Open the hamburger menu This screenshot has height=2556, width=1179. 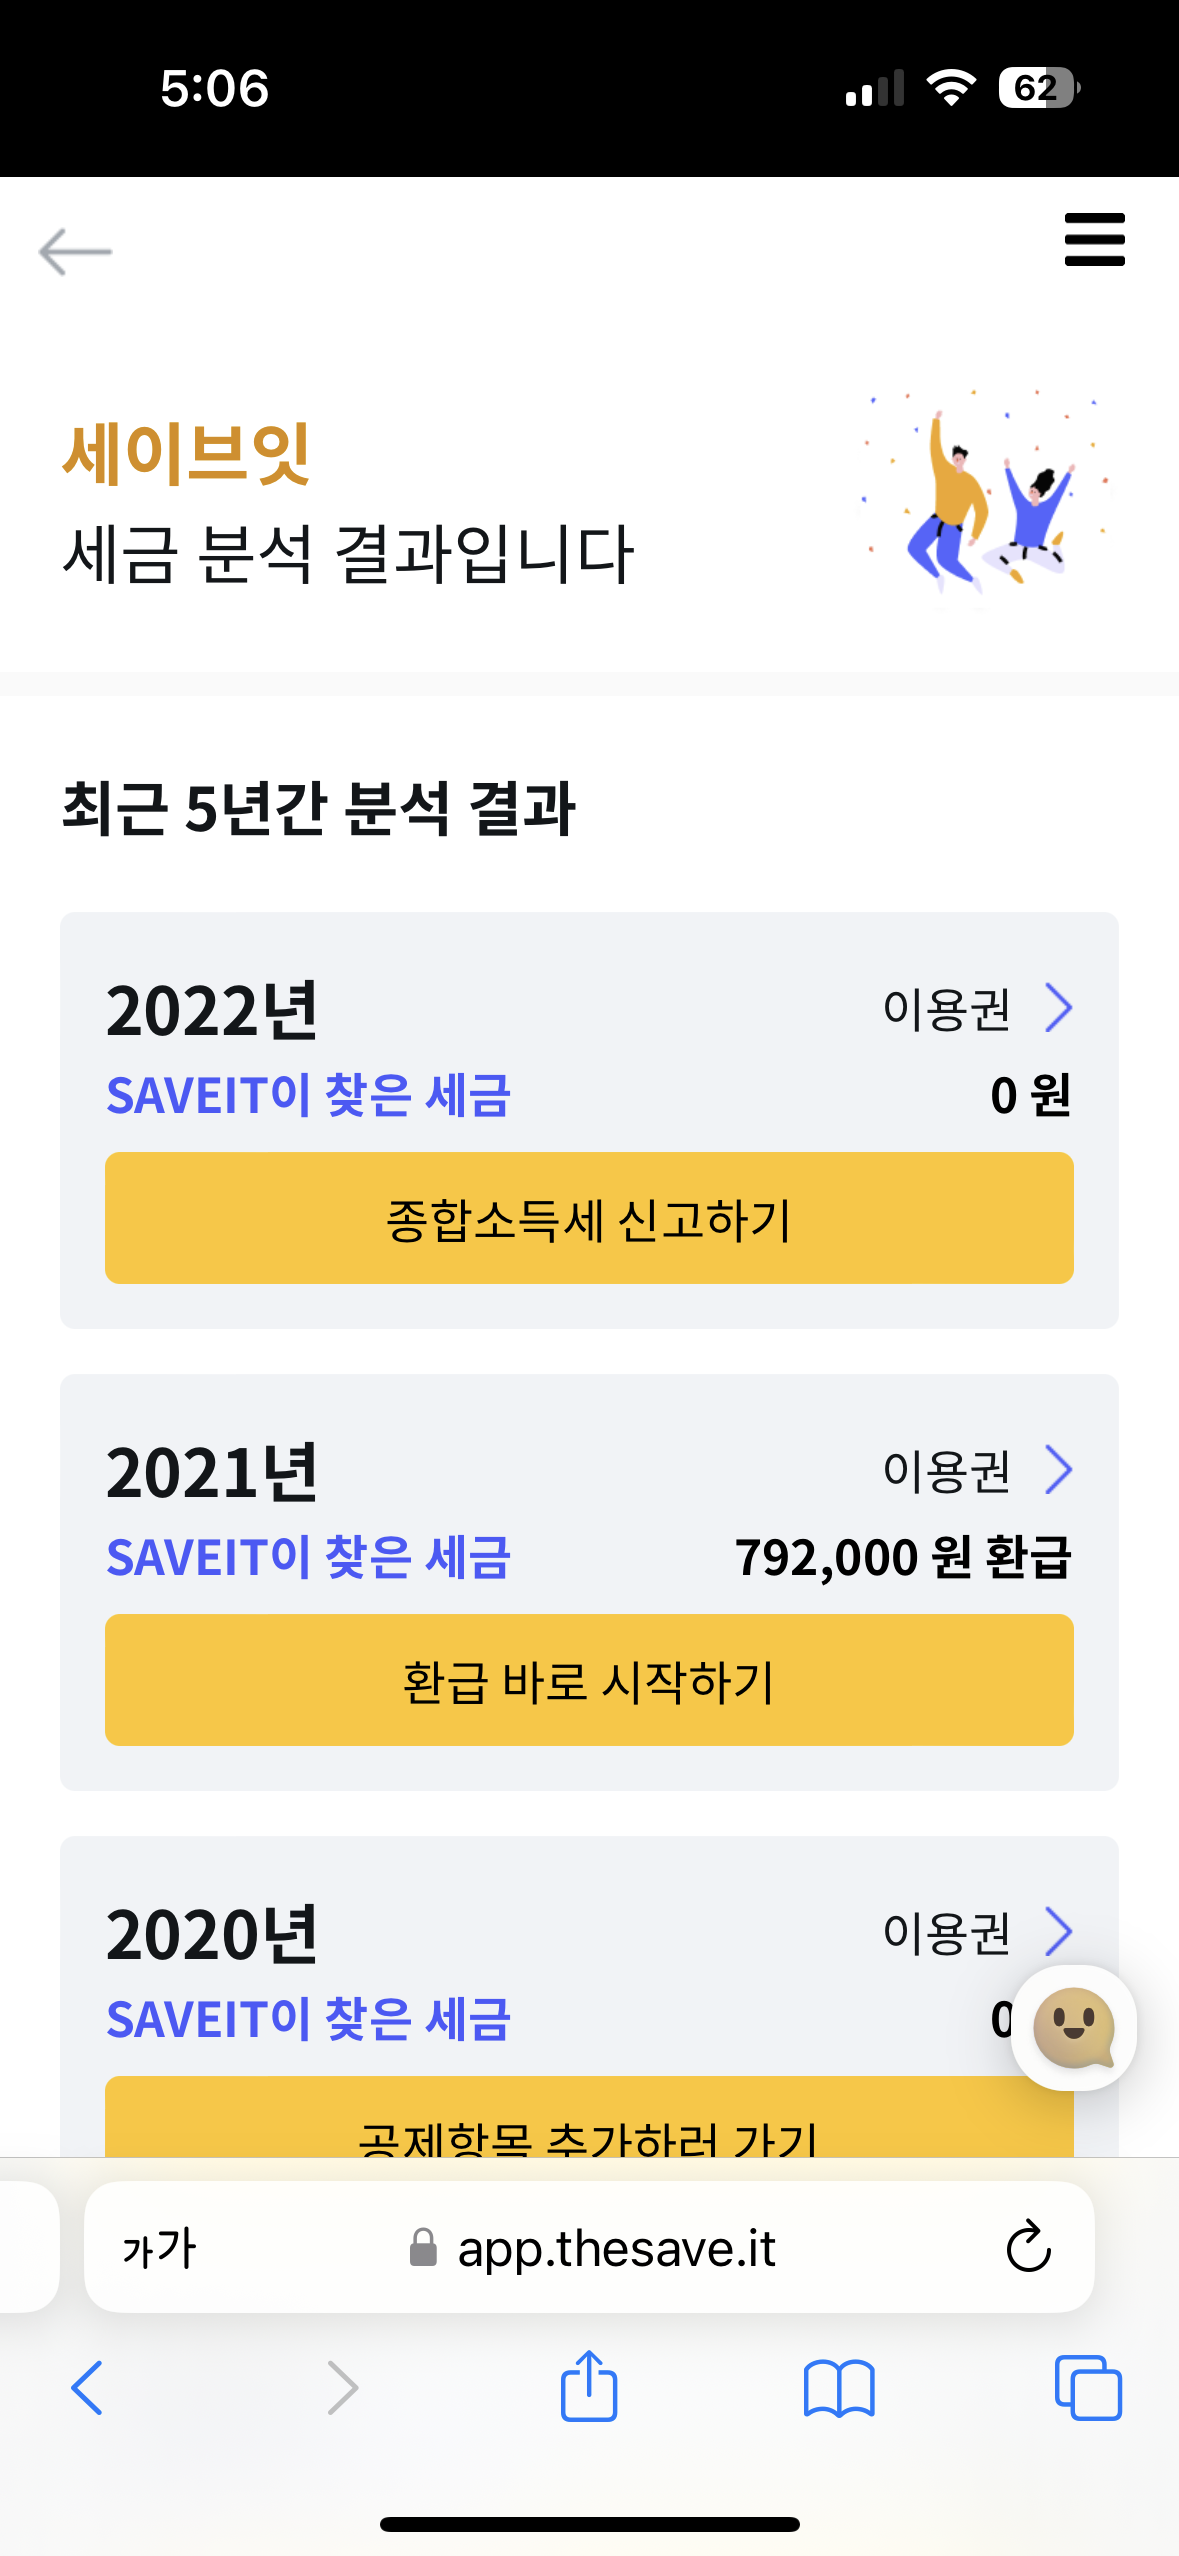1094,240
